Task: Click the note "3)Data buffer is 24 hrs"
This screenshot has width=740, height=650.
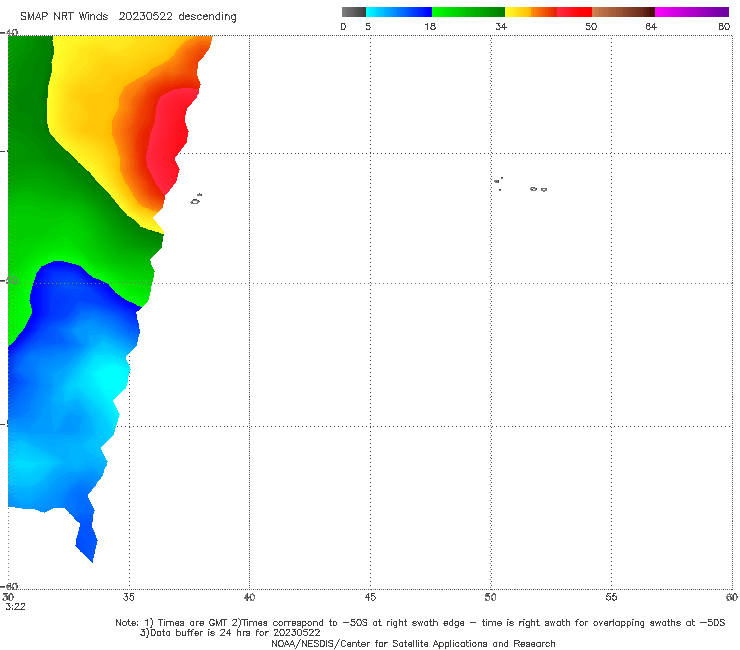Action: (x=230, y=633)
